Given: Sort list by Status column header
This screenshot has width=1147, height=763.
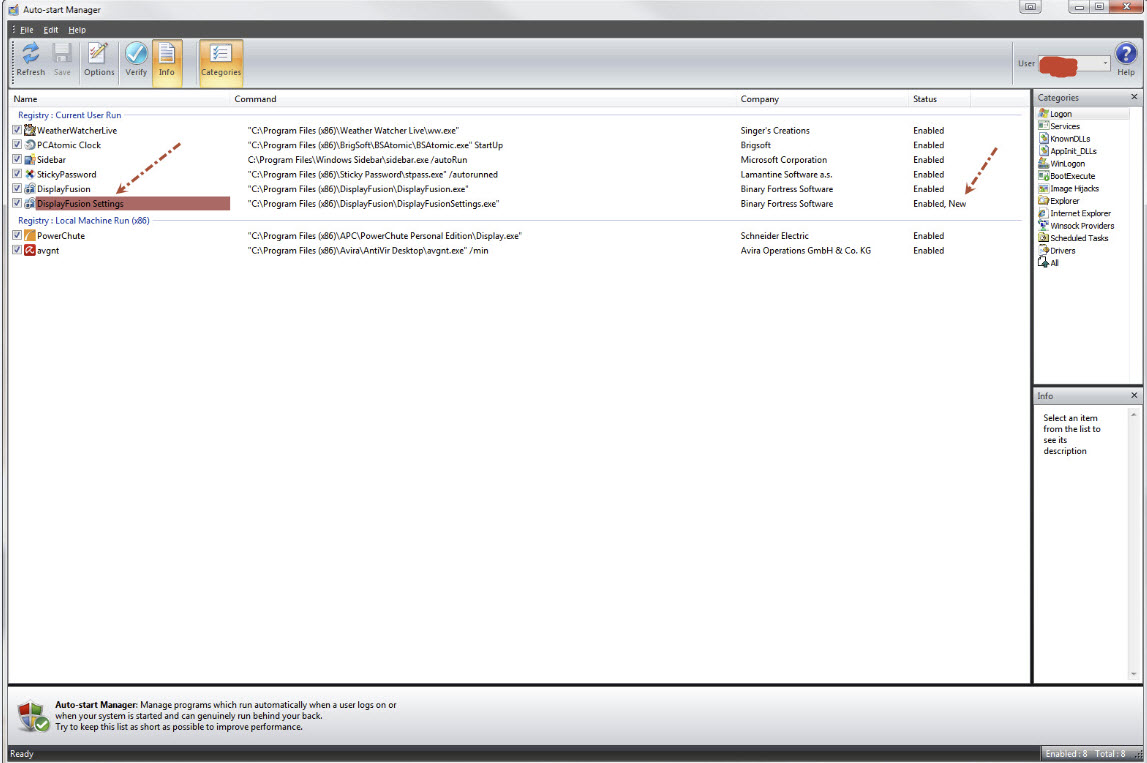Looking at the screenshot, I should [x=924, y=99].
